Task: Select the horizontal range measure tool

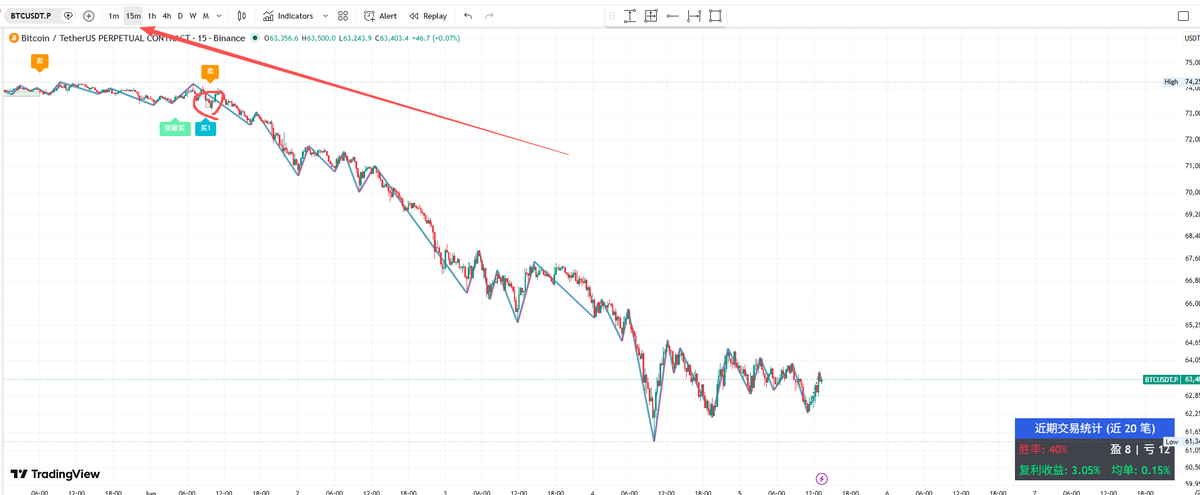Action: [x=694, y=16]
